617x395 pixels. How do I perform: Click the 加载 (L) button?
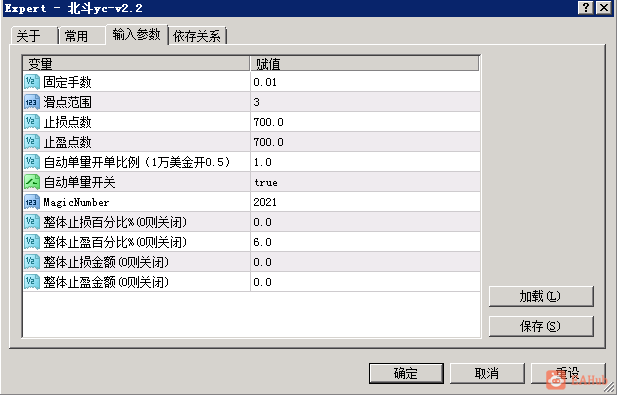541,296
